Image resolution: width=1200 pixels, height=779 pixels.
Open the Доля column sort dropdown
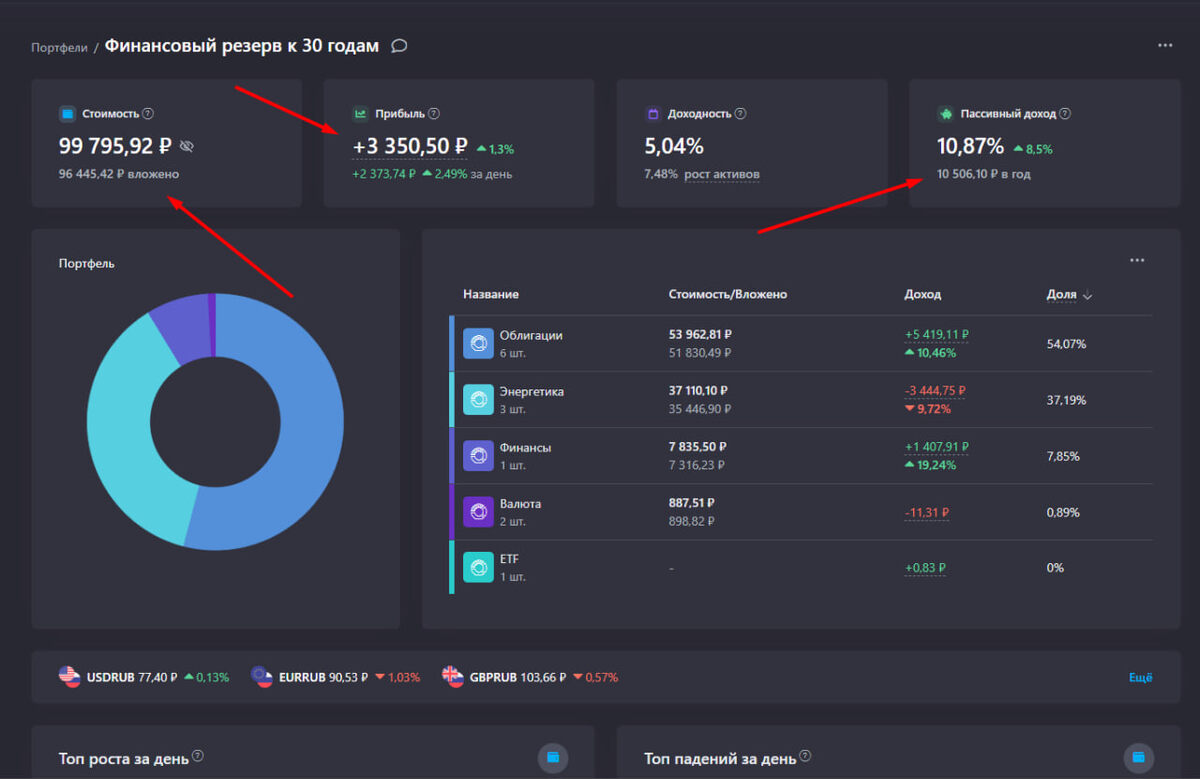pos(1086,295)
